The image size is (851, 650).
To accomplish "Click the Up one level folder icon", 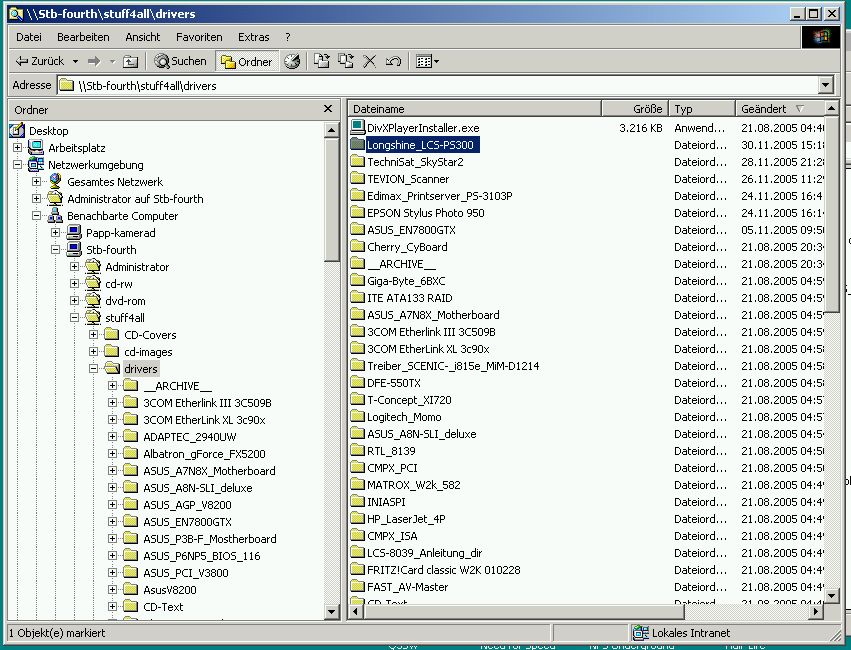I will [x=130, y=62].
